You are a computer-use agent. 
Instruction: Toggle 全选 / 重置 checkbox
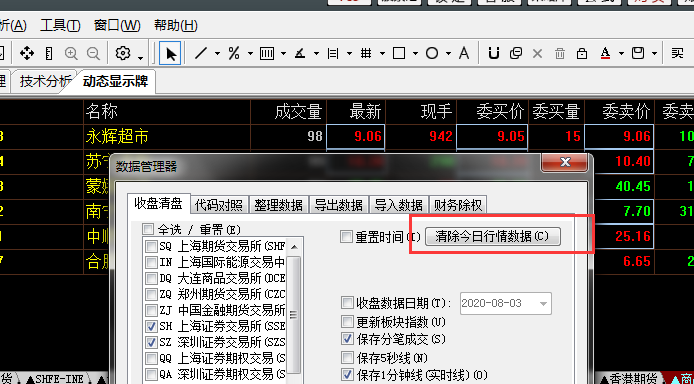click(x=147, y=229)
